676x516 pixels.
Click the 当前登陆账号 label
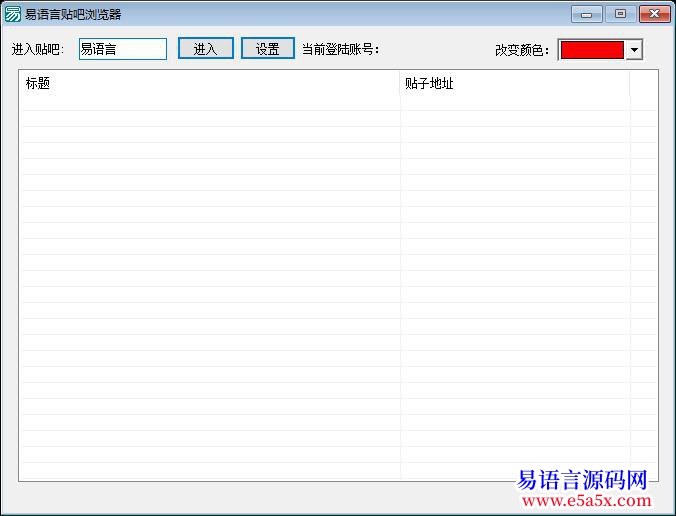point(341,49)
